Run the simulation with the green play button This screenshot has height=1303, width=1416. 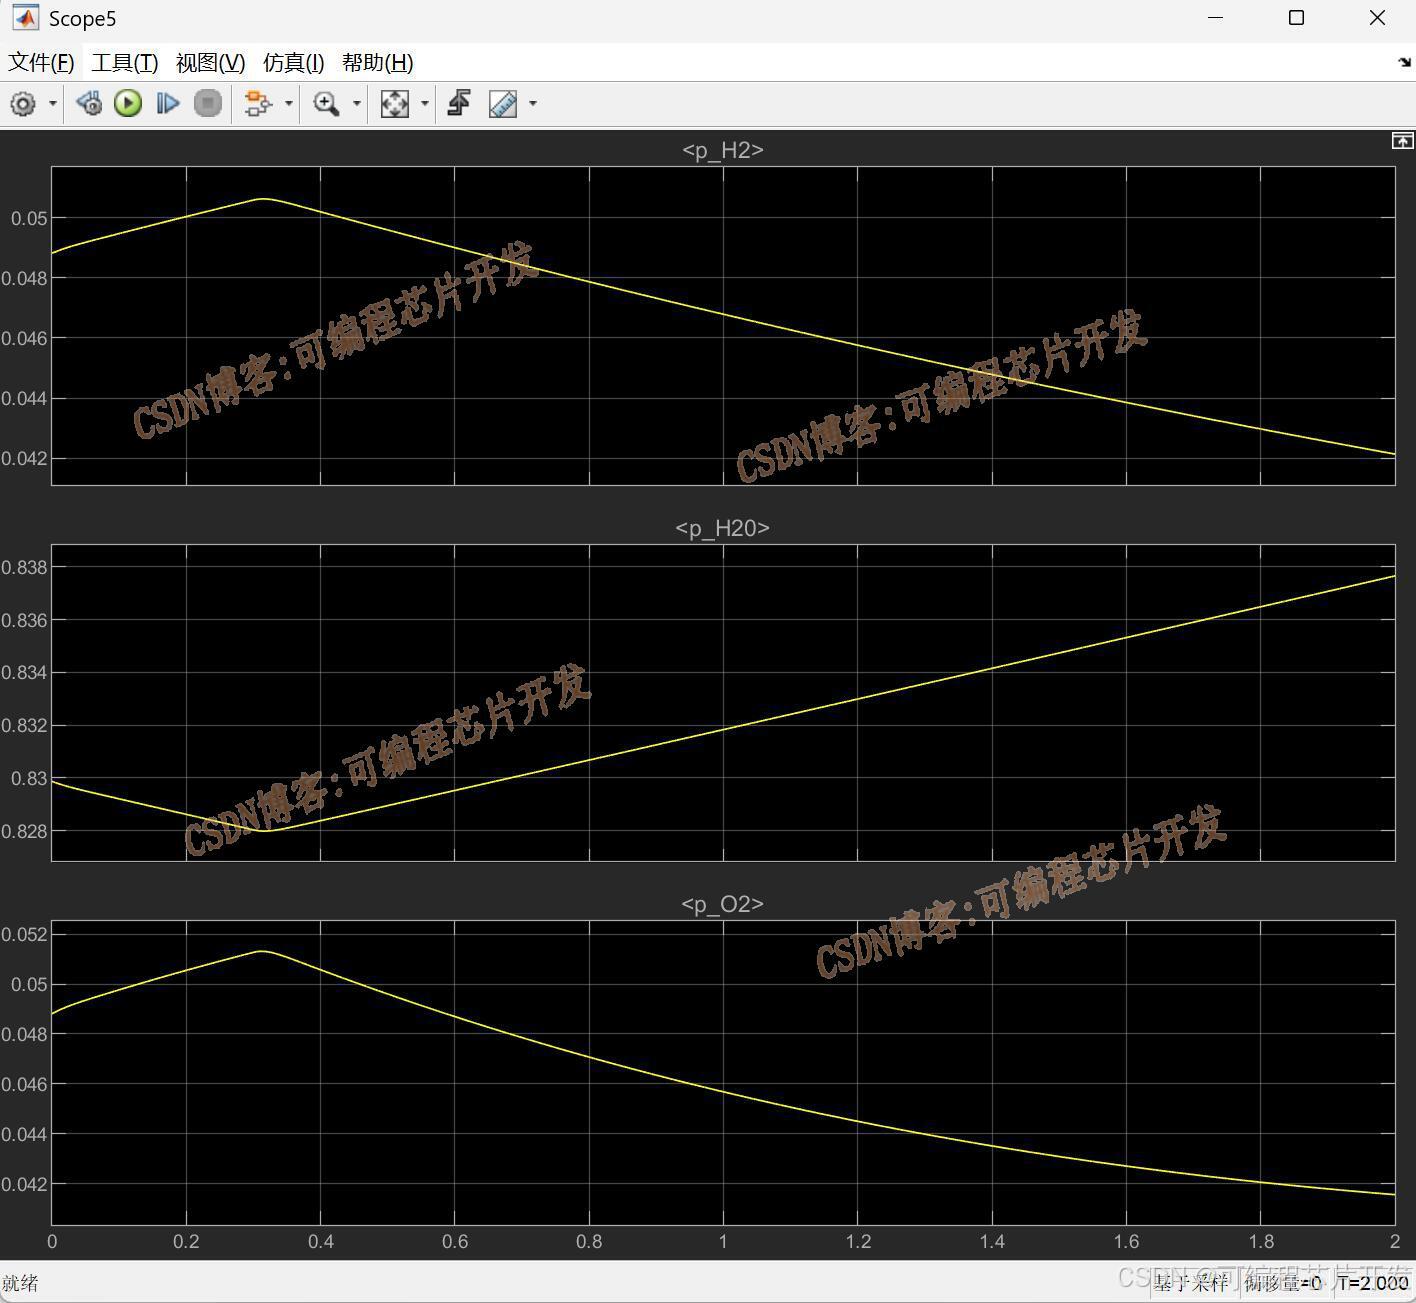tap(128, 104)
